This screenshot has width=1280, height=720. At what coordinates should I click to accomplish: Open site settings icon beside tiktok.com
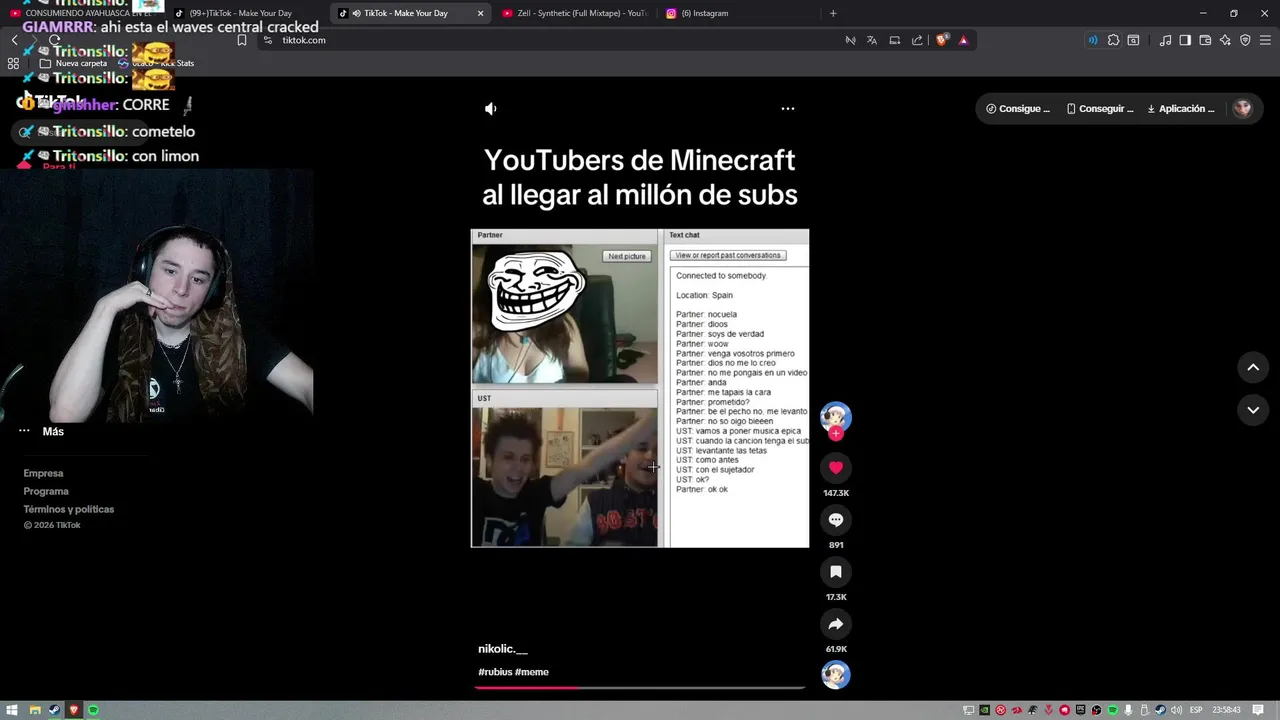(x=268, y=40)
